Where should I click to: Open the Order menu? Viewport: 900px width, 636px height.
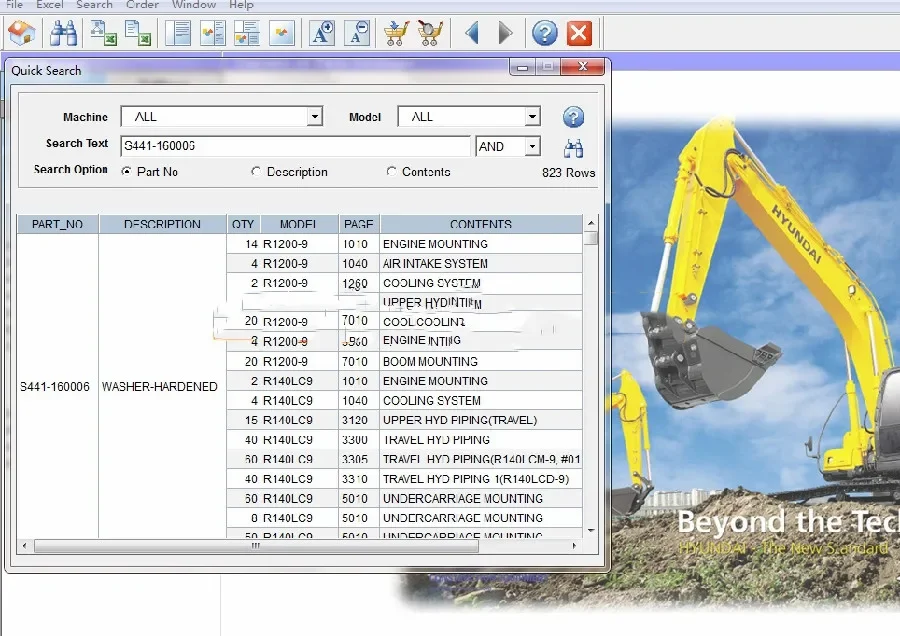tap(142, 5)
